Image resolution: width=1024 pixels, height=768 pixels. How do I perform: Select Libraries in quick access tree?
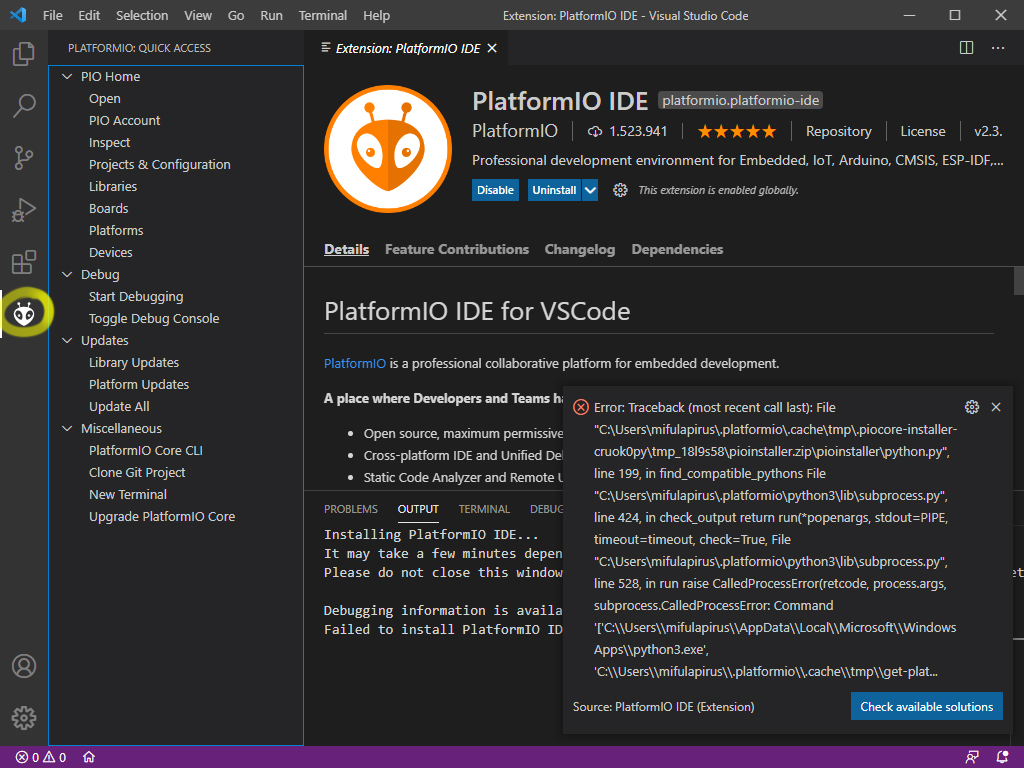pos(113,187)
